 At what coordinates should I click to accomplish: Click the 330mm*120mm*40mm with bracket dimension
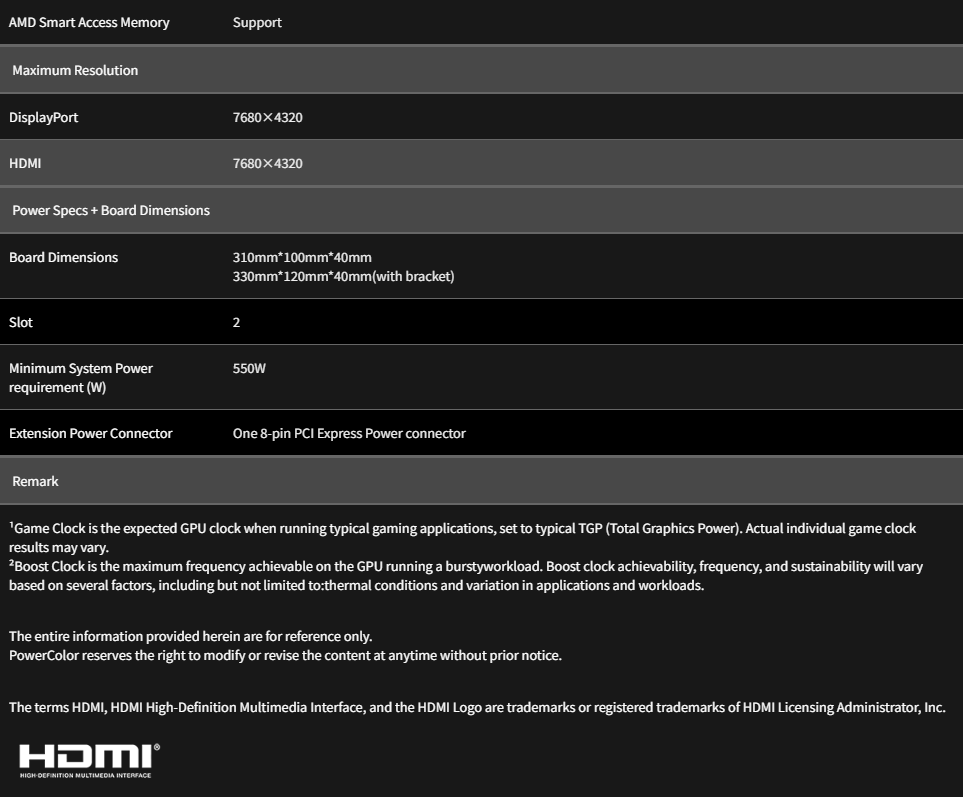343,277
